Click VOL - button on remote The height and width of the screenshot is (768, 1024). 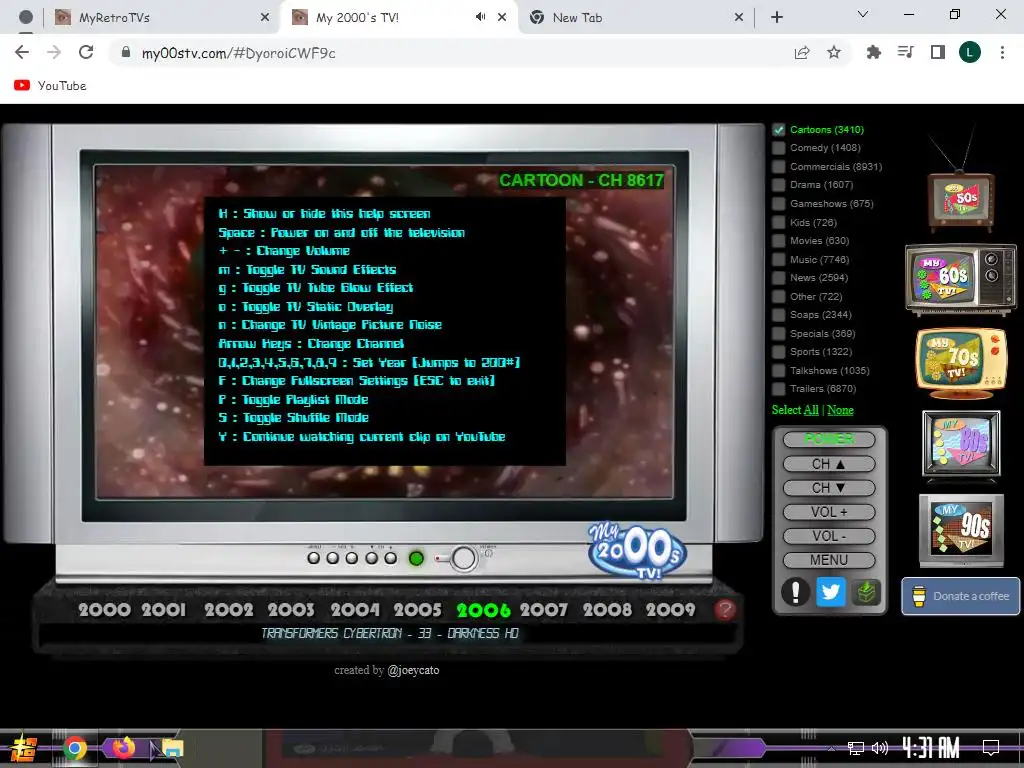(x=829, y=536)
